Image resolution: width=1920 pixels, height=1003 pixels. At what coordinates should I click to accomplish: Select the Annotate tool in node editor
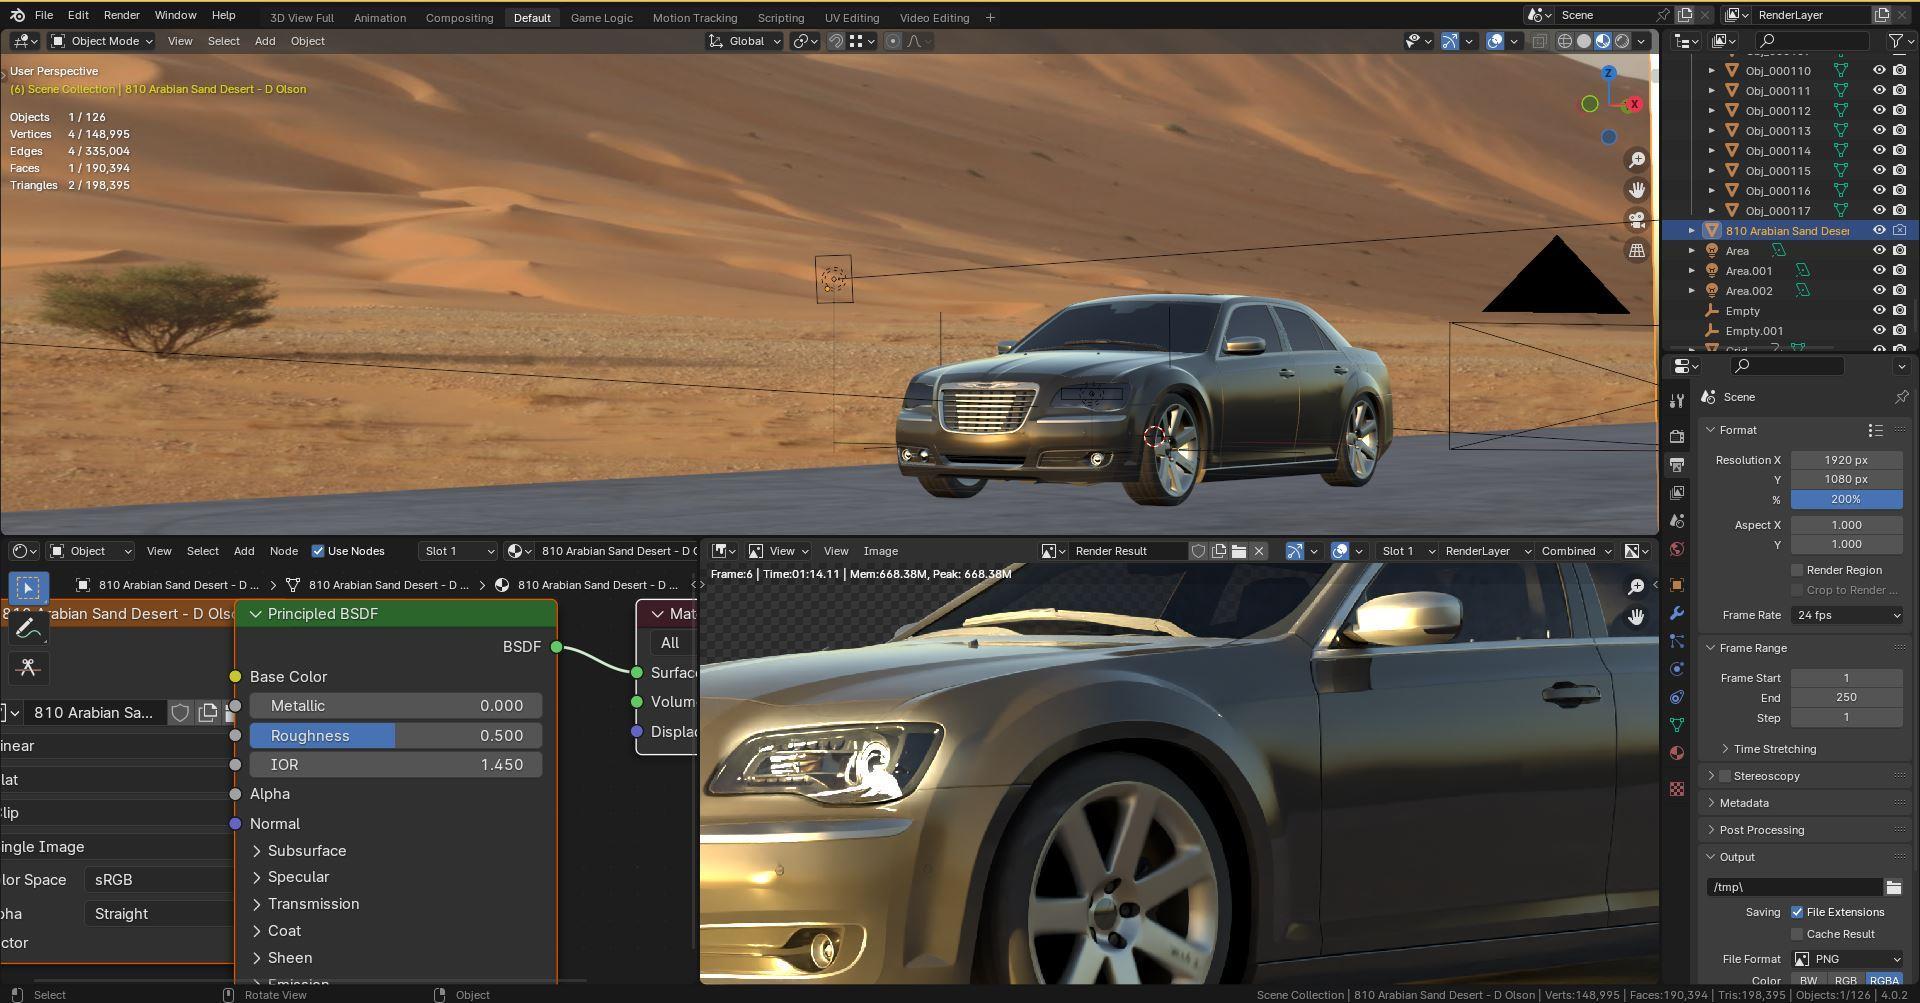tap(28, 628)
